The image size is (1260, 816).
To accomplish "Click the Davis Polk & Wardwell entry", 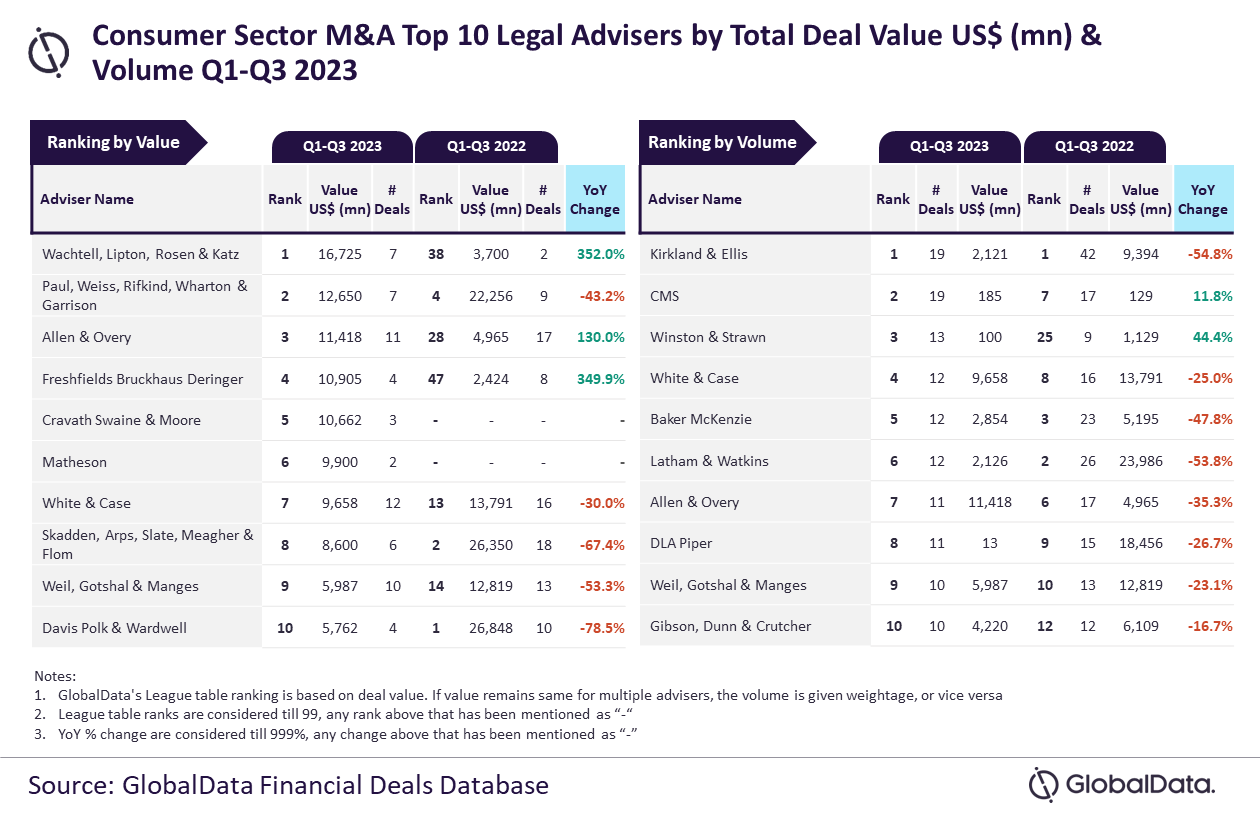I will pyautogui.click(x=114, y=628).
